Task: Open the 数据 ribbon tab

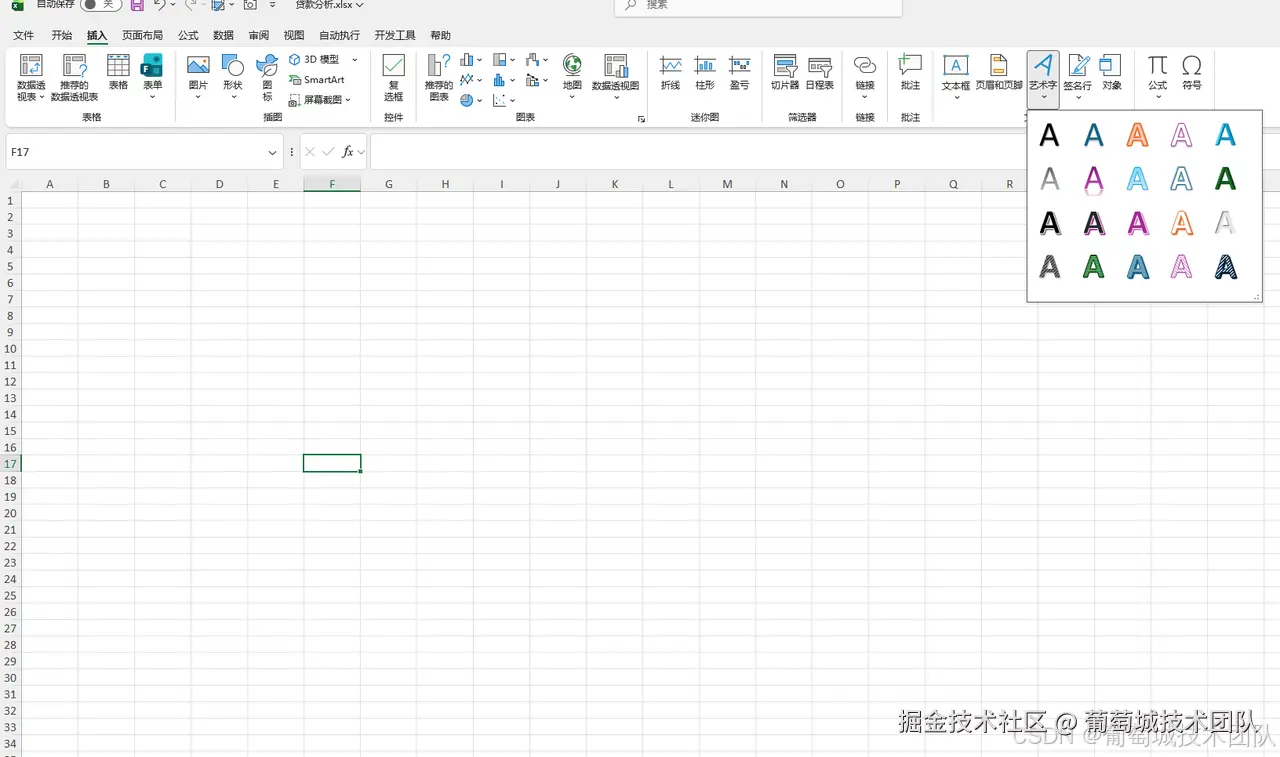Action: [222, 34]
